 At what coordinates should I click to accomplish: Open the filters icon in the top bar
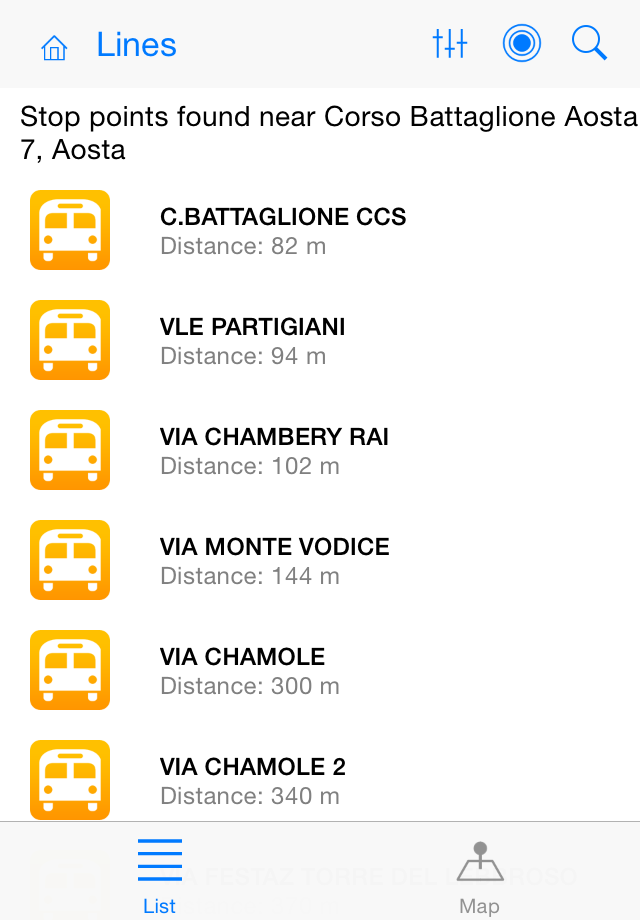click(x=450, y=43)
